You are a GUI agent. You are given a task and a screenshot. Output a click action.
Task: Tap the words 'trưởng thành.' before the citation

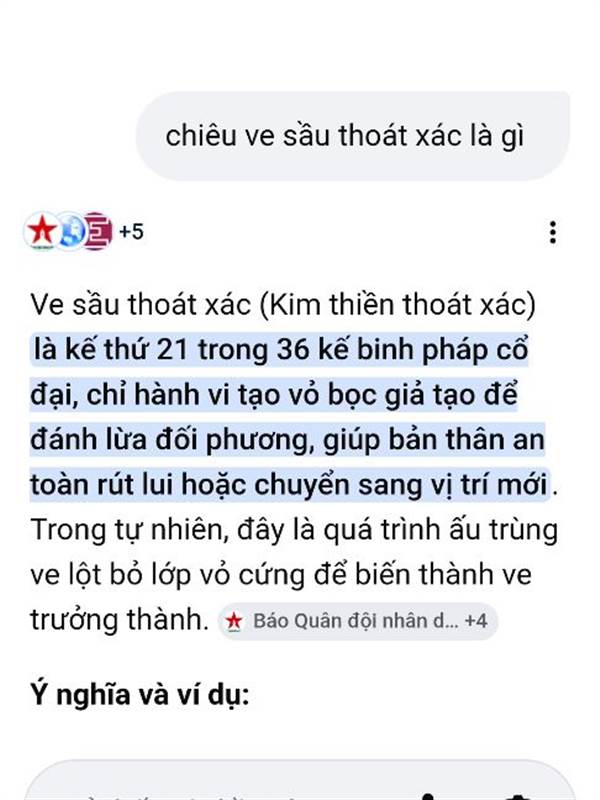tap(119, 620)
